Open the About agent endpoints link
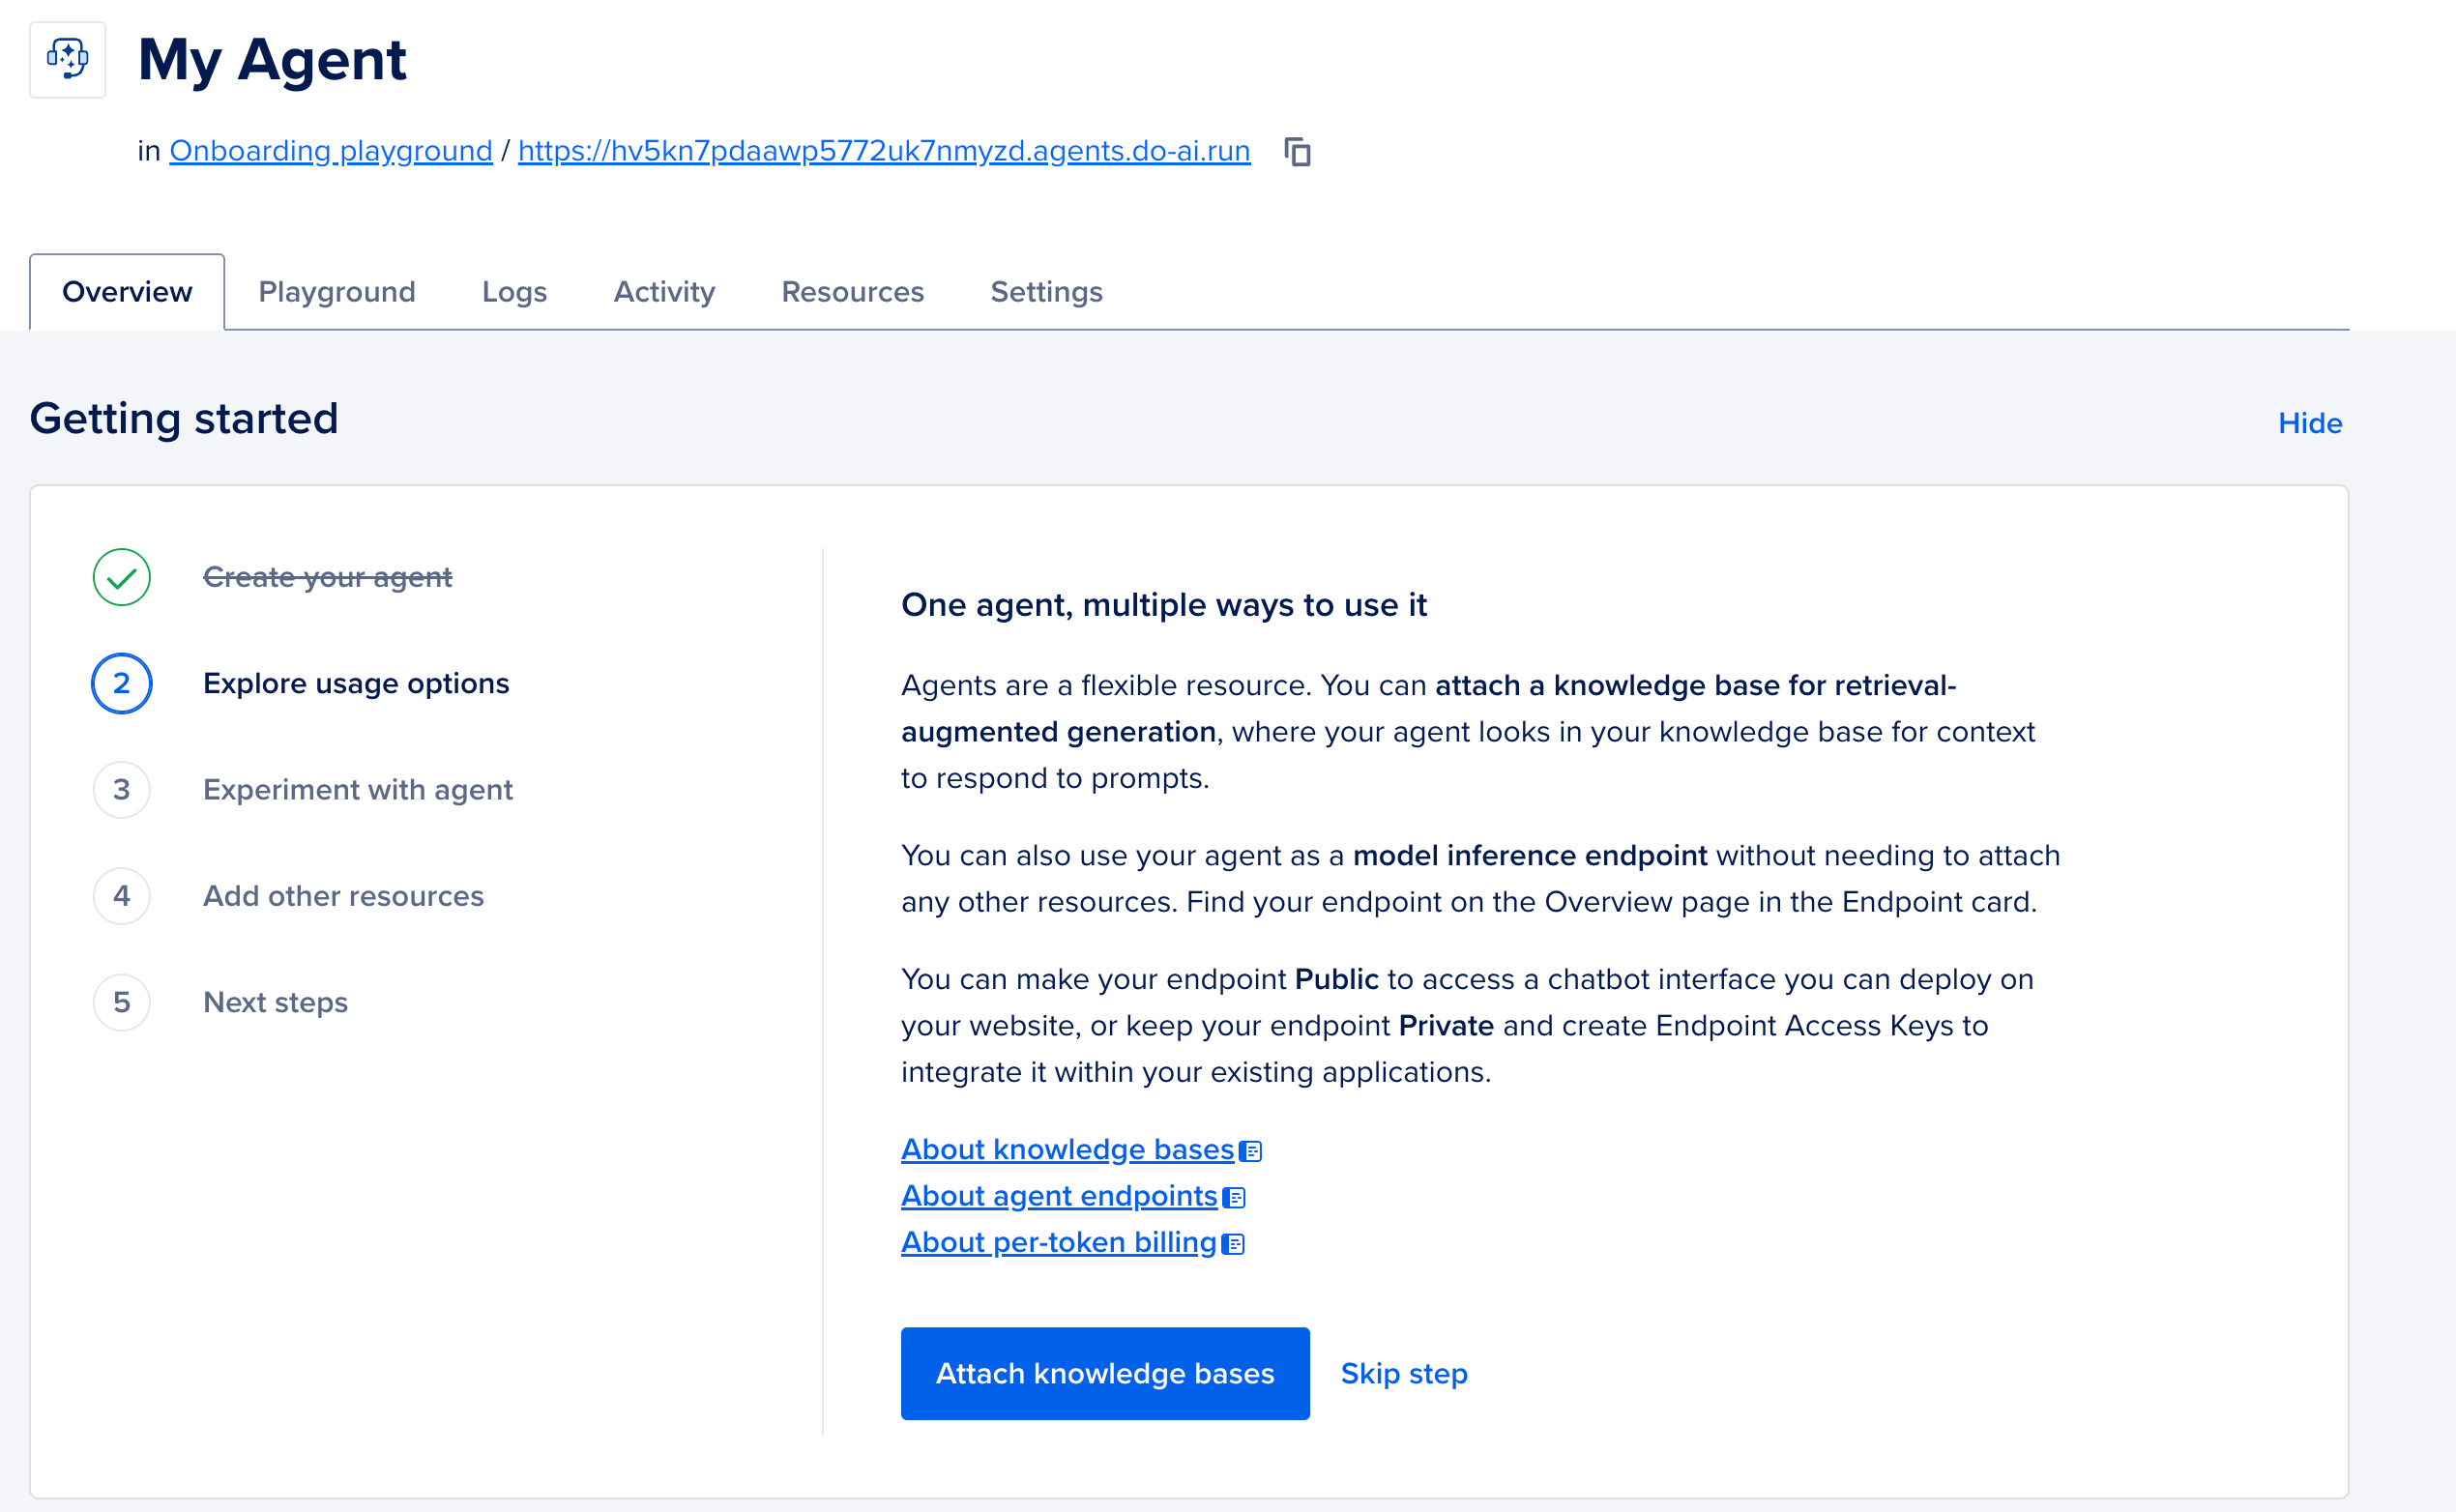Image resolution: width=2456 pixels, height=1512 pixels. tap(1059, 1196)
